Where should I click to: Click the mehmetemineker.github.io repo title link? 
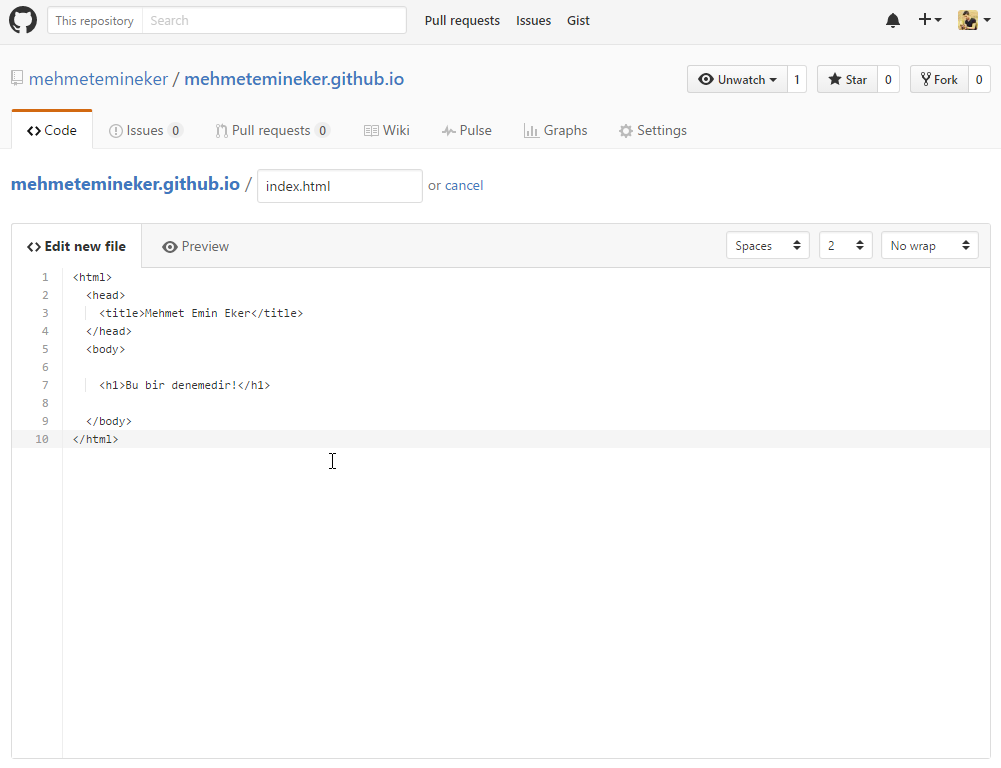tap(294, 79)
